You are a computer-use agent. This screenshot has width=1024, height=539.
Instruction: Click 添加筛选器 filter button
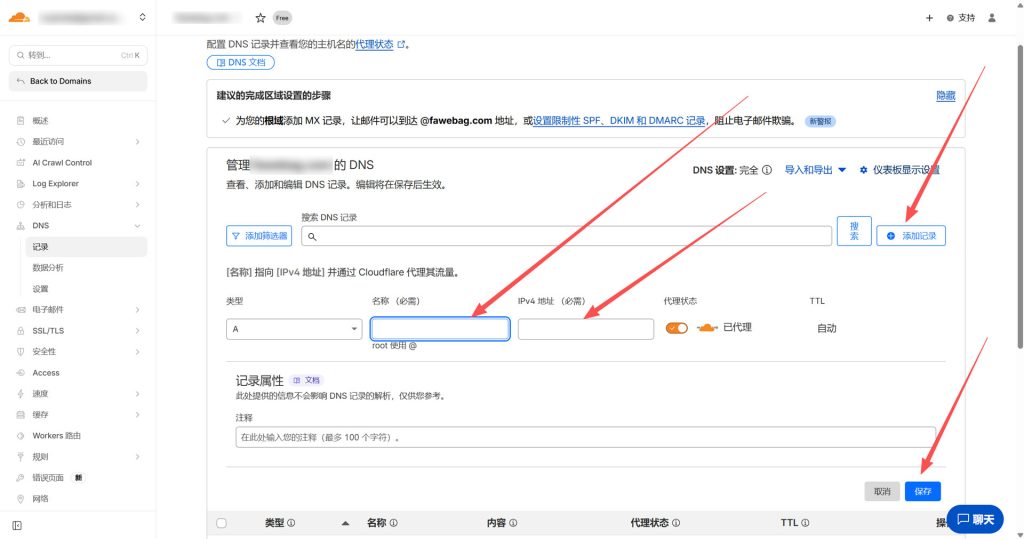(x=259, y=236)
